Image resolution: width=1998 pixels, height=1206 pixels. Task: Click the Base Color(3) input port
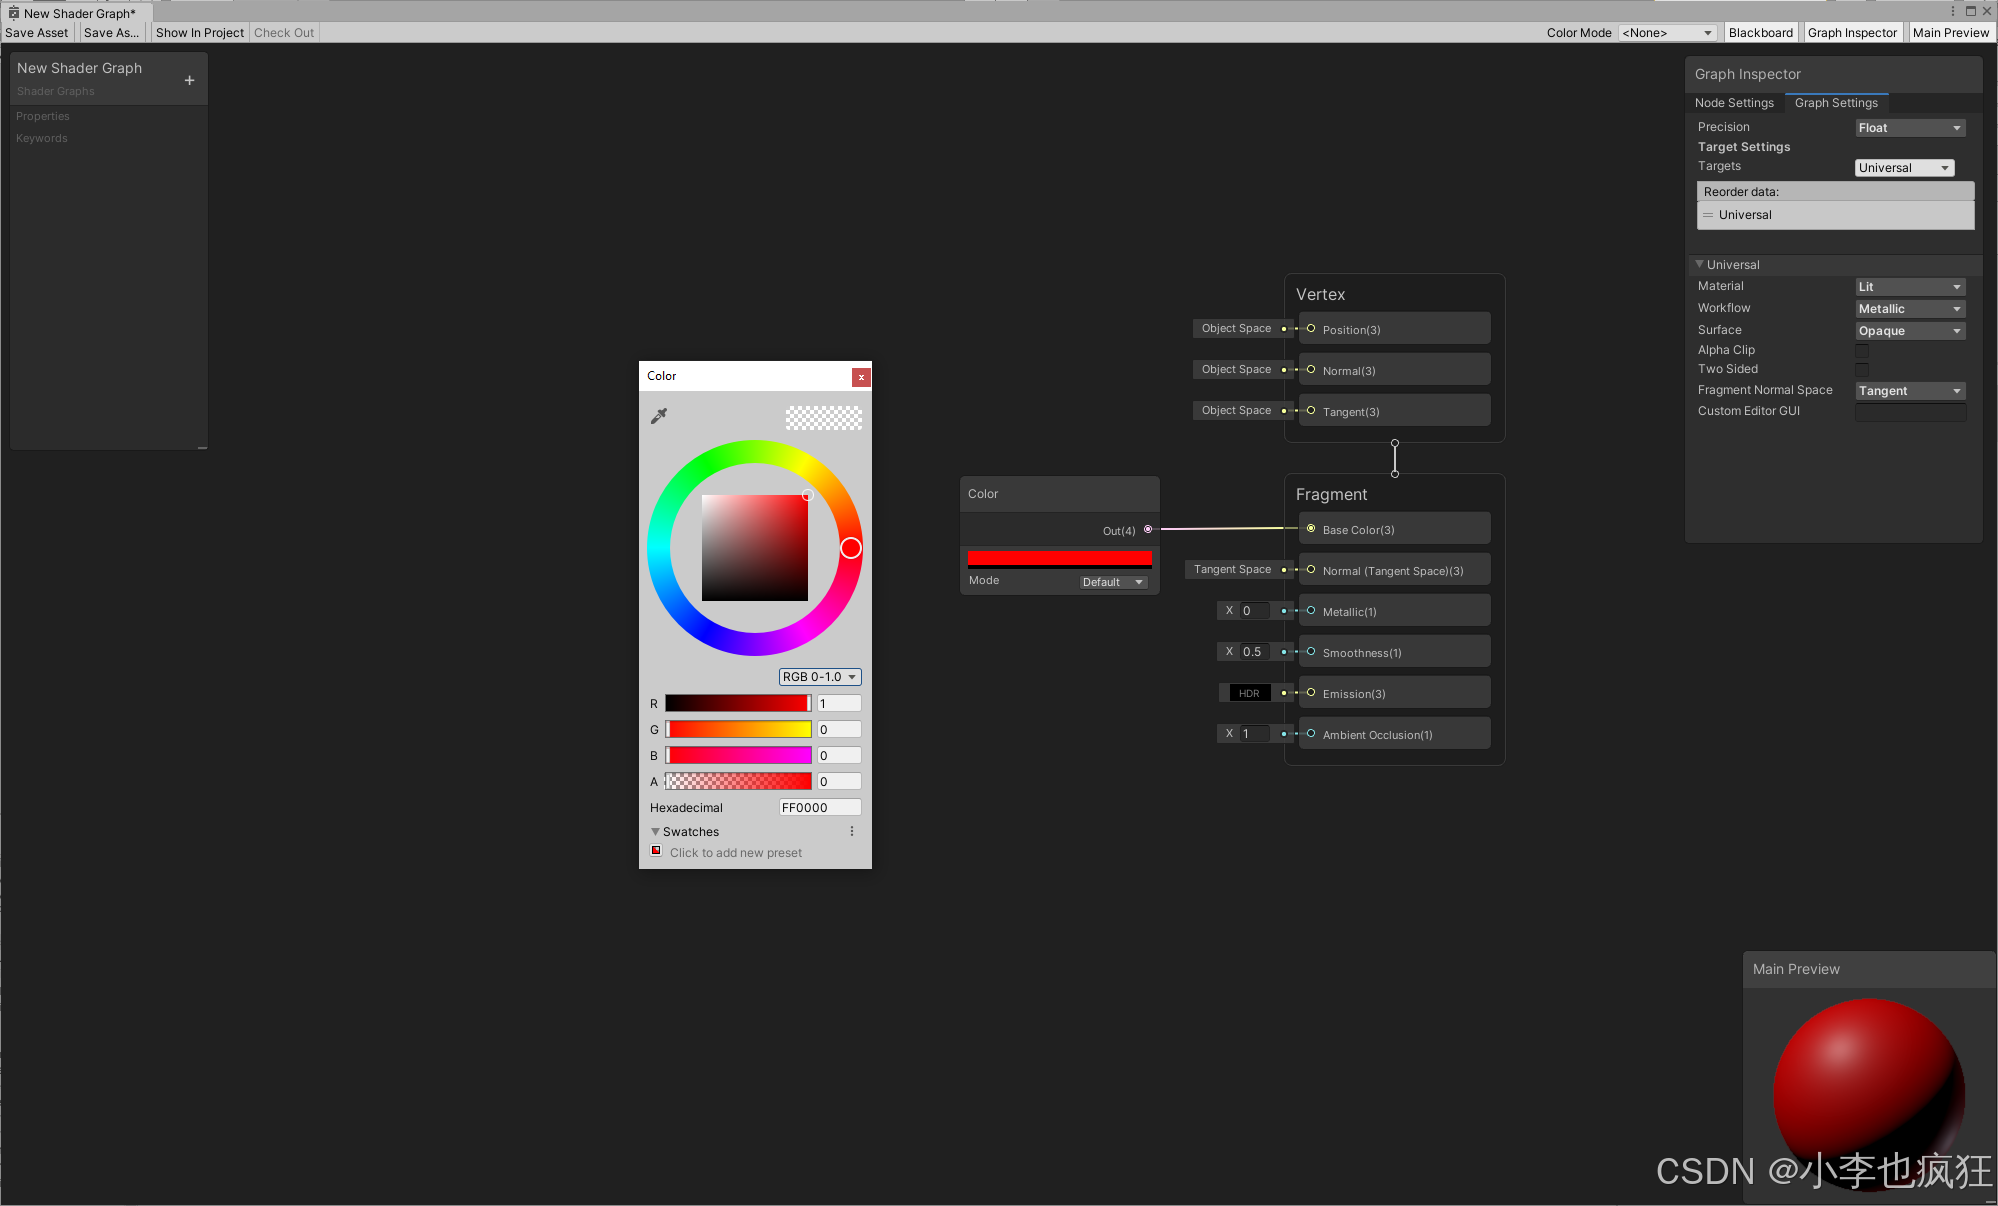(1311, 529)
